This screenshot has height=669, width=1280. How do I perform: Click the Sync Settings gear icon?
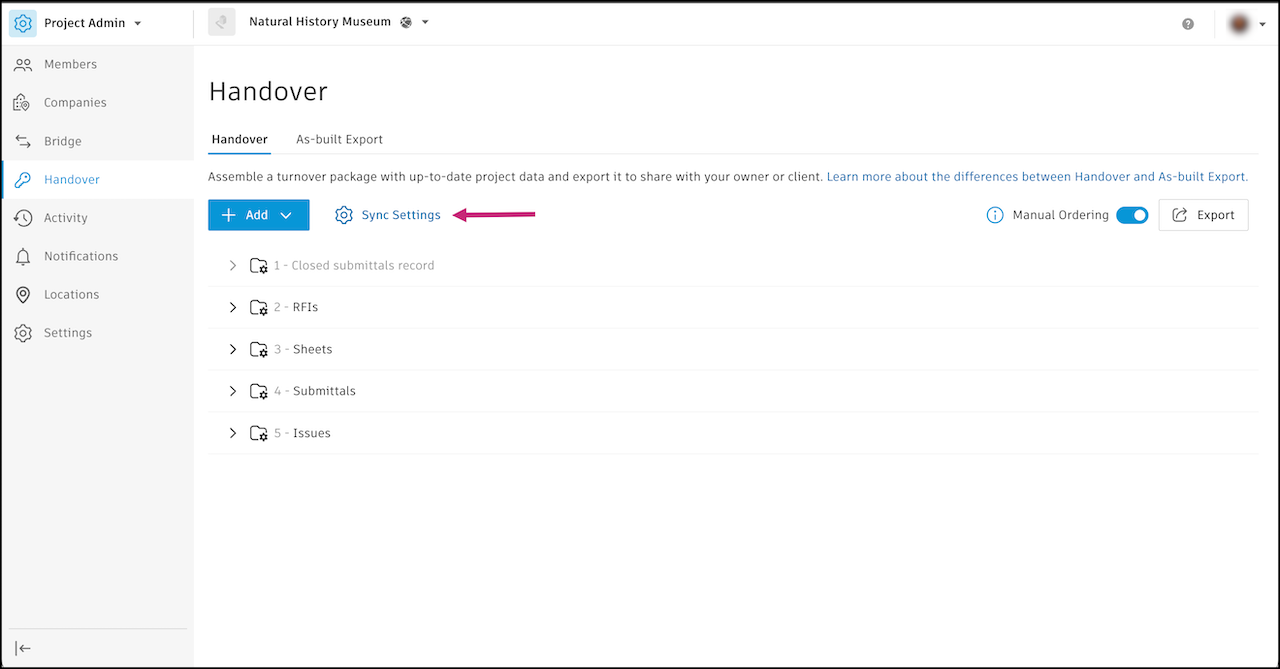[x=344, y=215]
